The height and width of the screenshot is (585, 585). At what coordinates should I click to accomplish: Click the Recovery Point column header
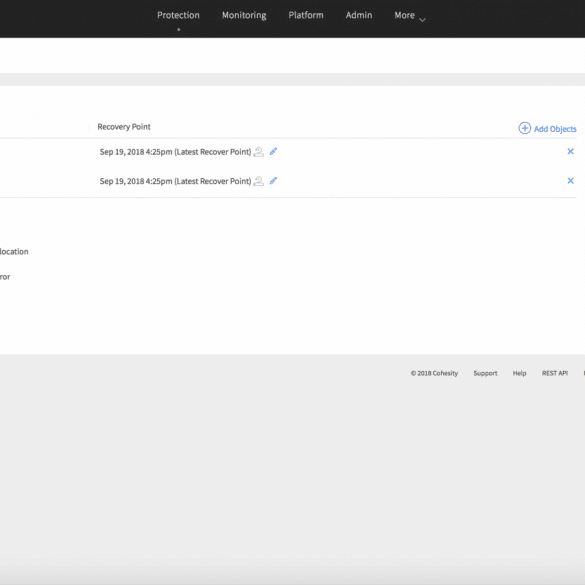click(x=124, y=127)
